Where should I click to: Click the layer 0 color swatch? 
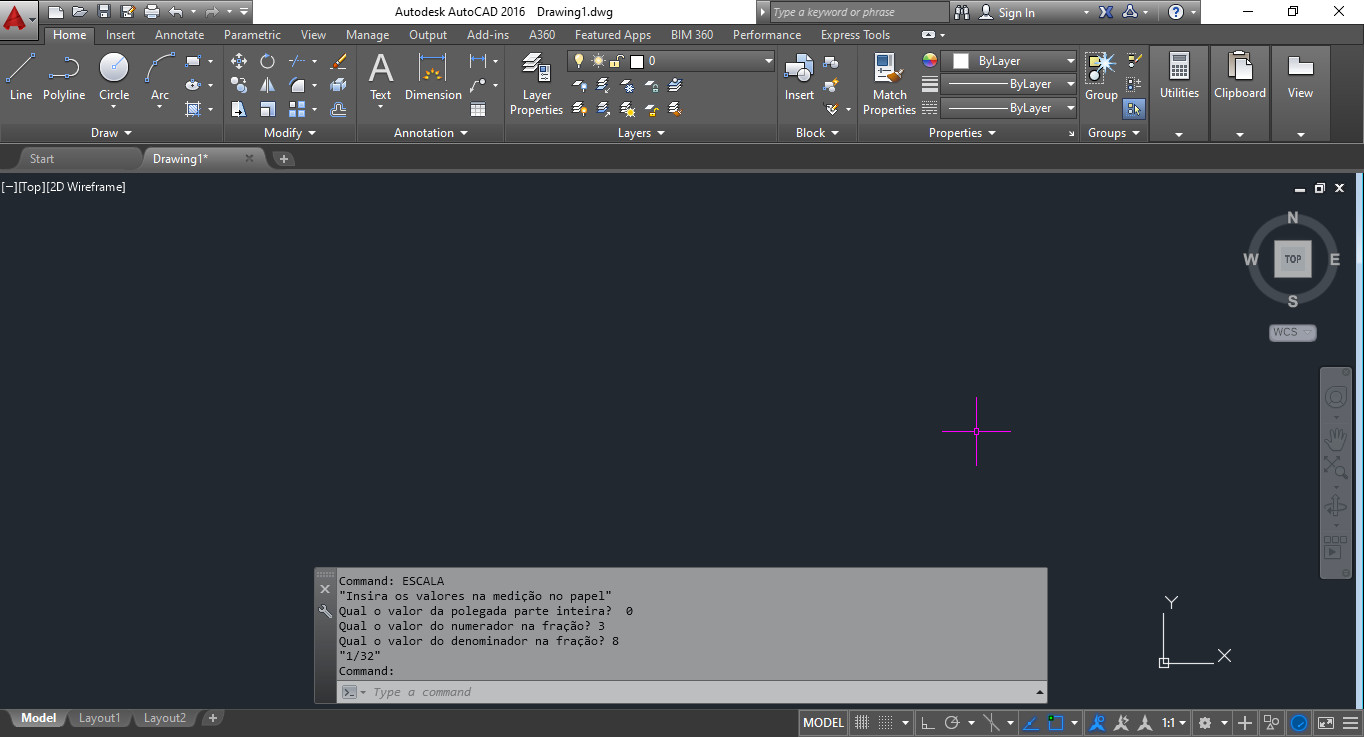tap(636, 61)
